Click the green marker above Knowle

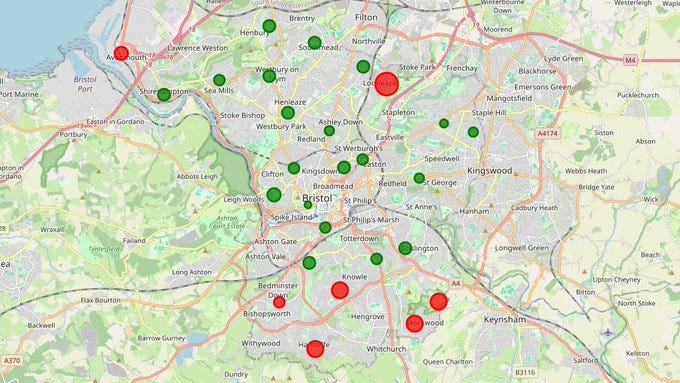tap(377, 259)
